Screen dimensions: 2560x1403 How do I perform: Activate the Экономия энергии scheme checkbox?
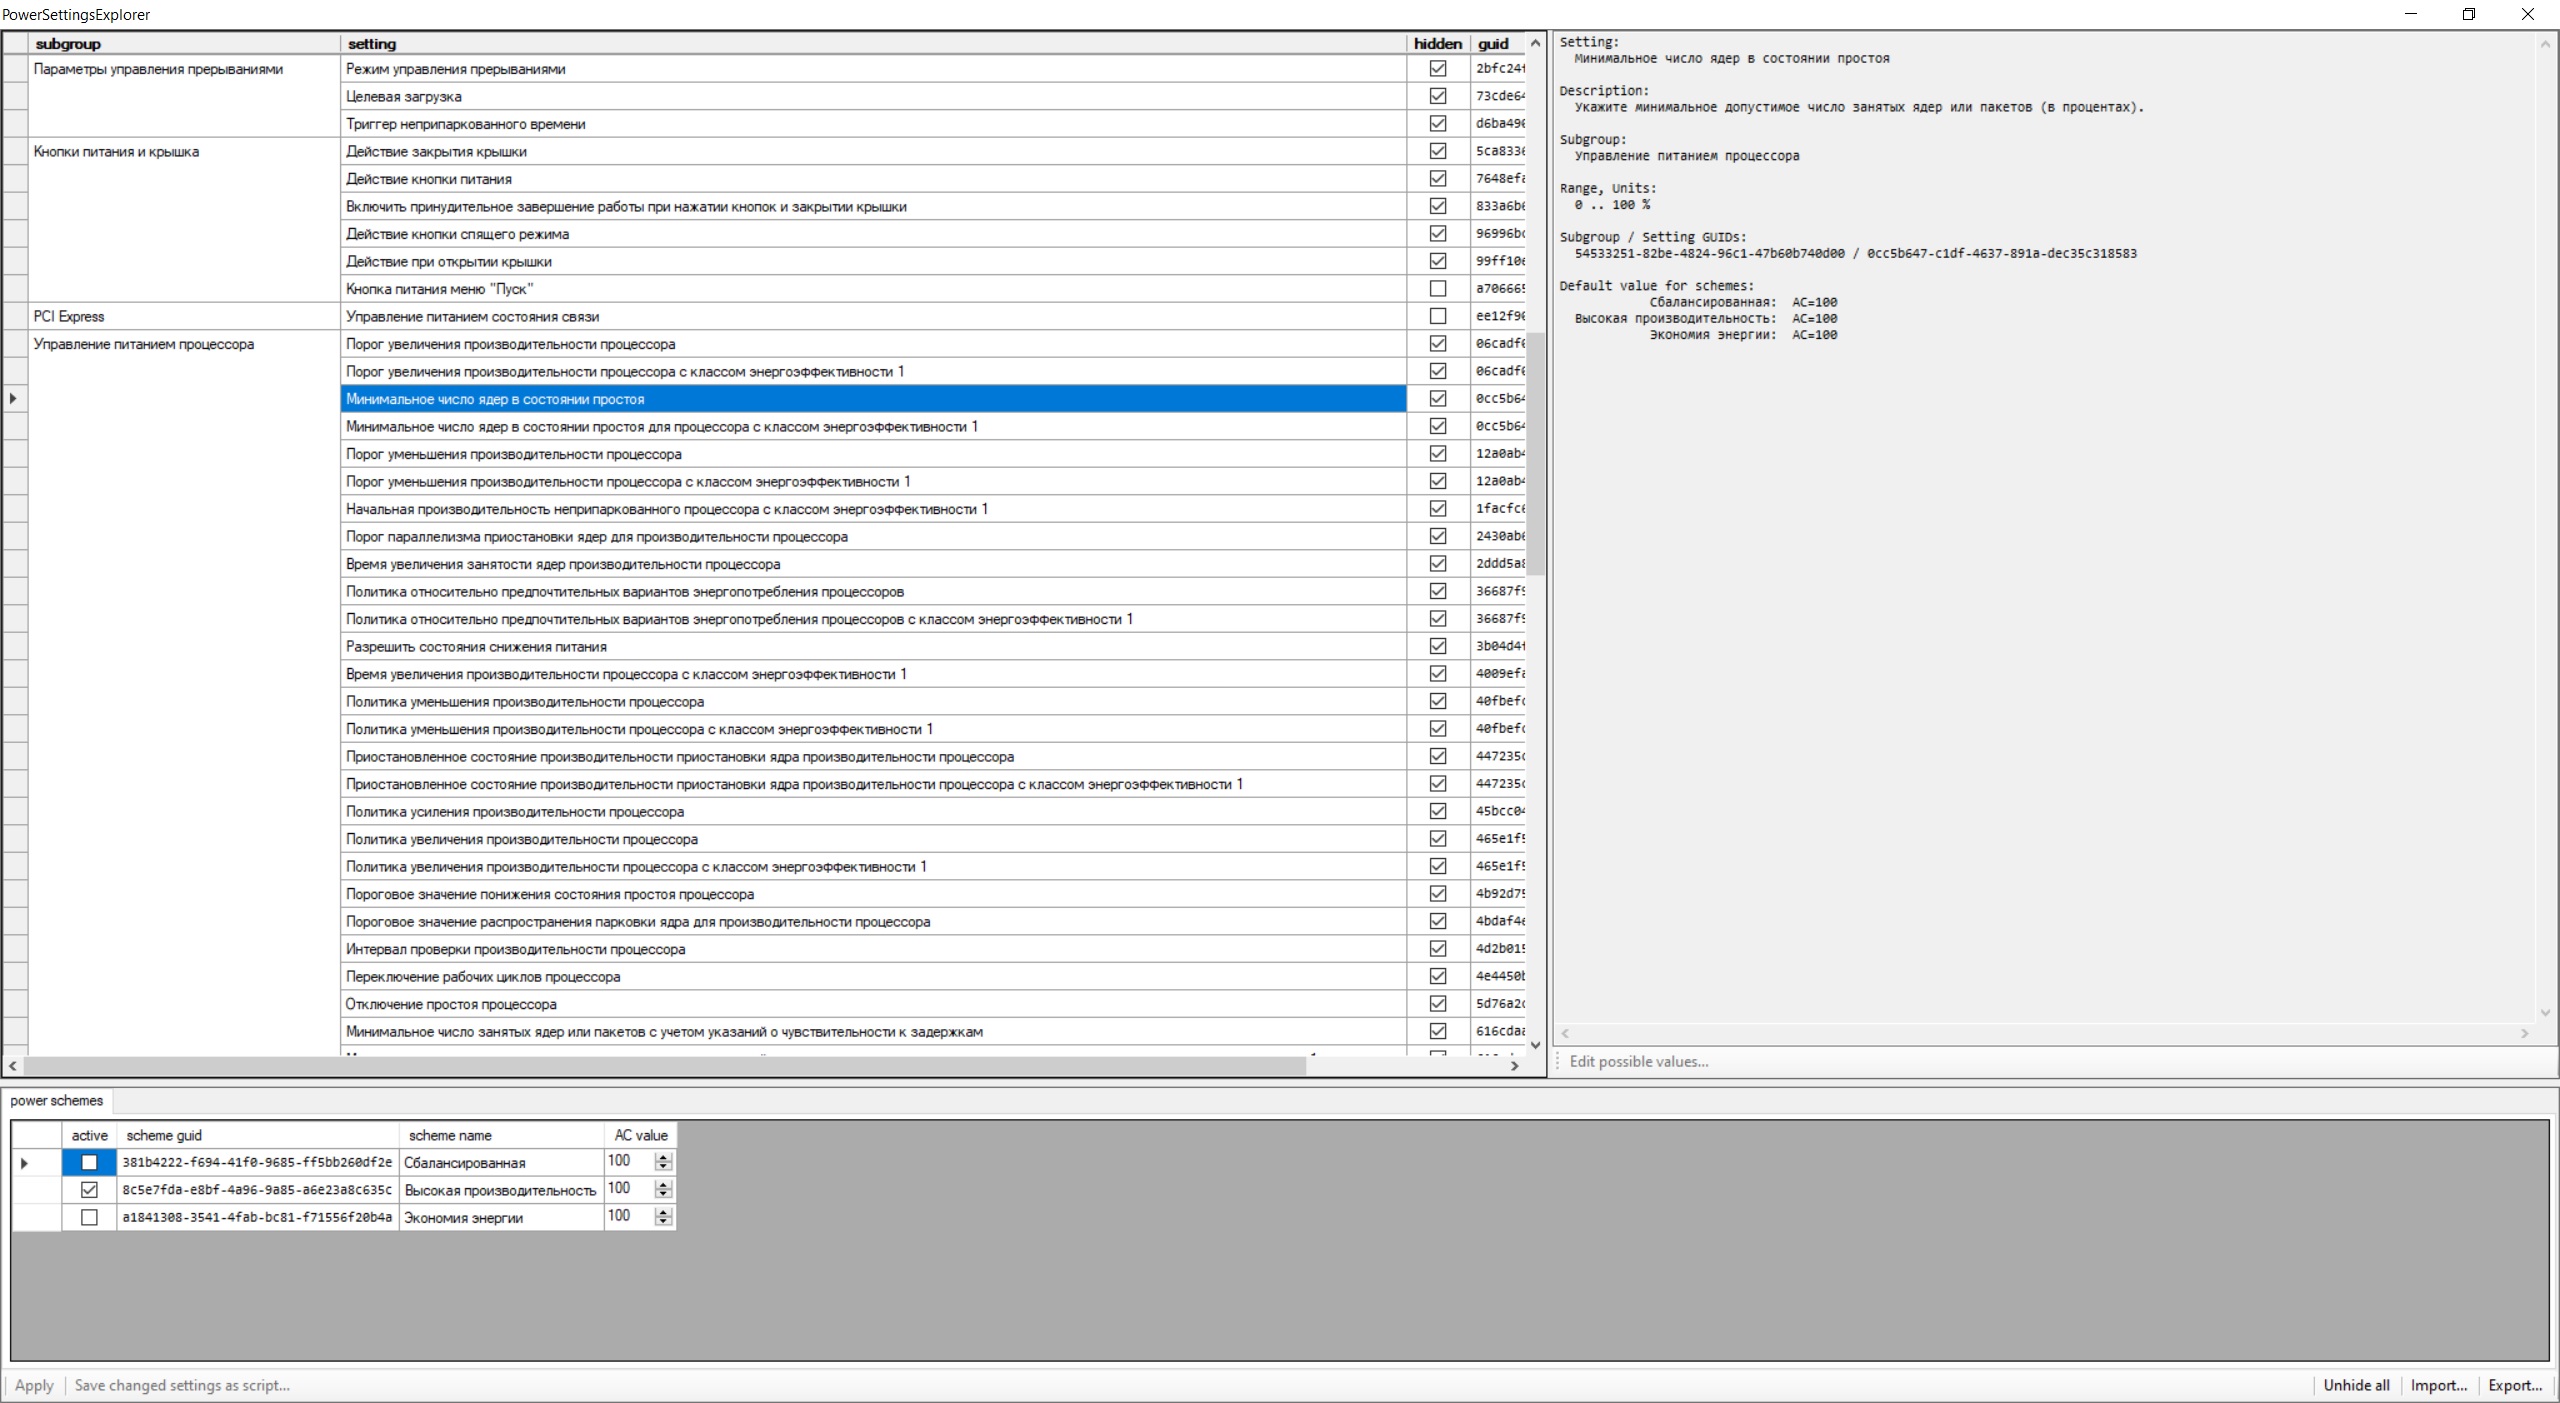tap(89, 1217)
